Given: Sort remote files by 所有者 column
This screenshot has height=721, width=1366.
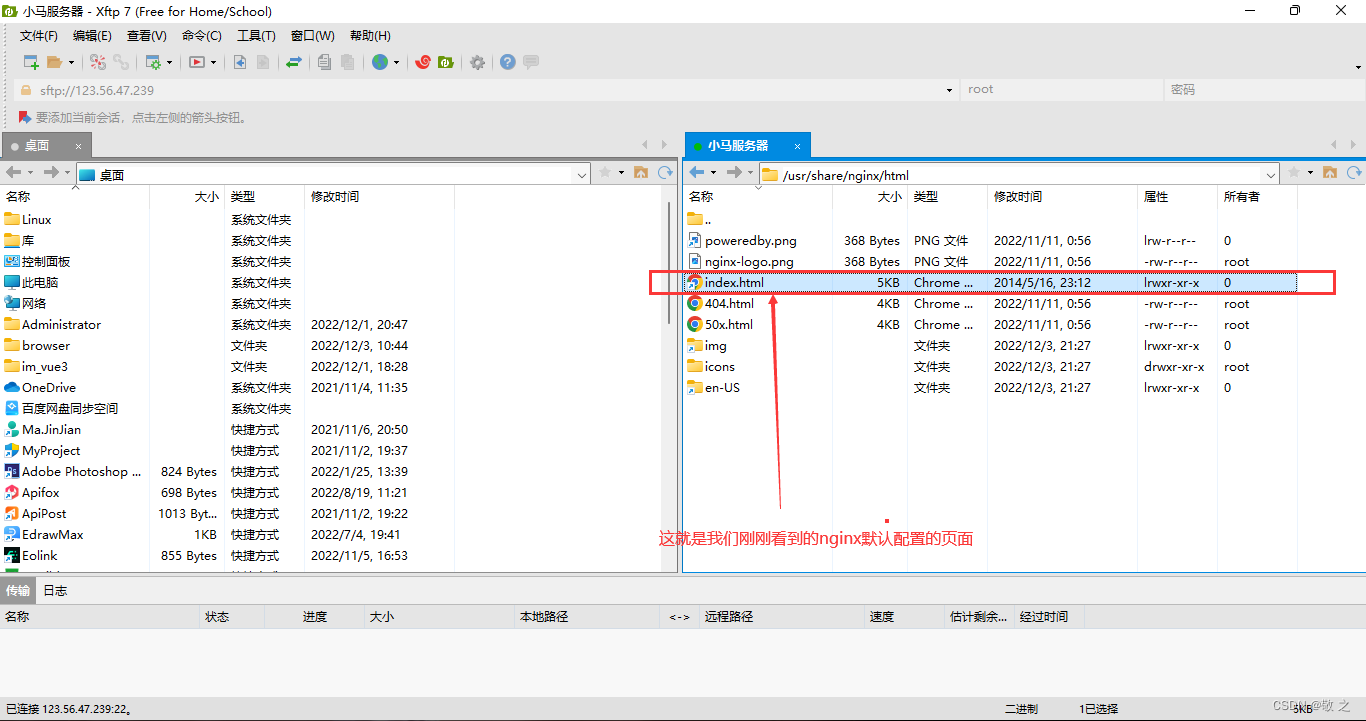Looking at the screenshot, I should (1257, 197).
